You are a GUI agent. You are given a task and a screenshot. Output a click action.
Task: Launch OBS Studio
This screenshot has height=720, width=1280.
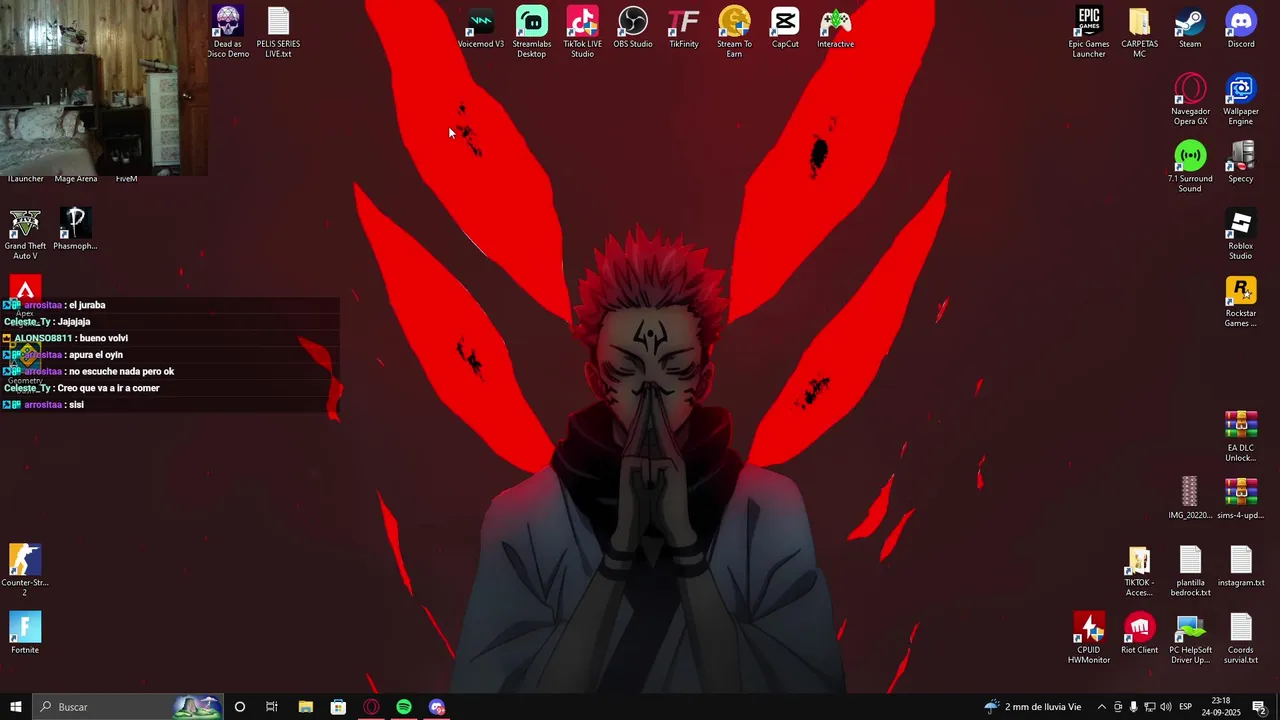[633, 28]
